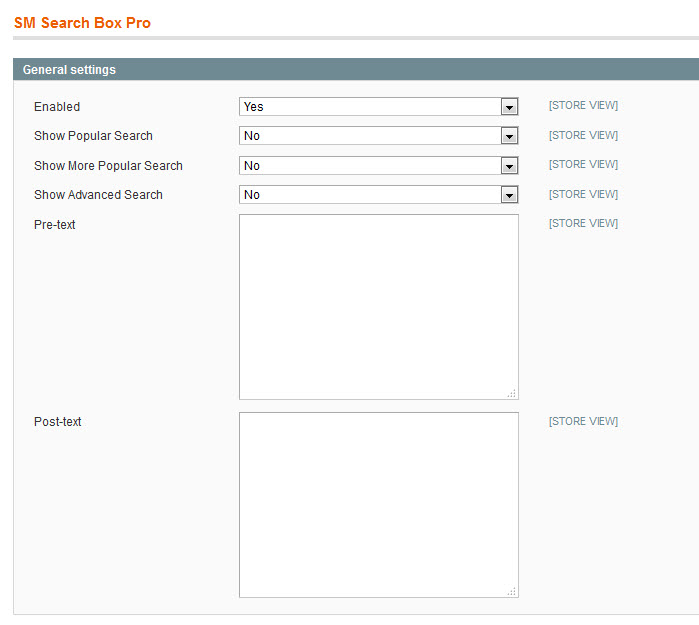This screenshot has width=699, height=625.
Task: Click the SM Search Box Pro title
Action: pyautogui.click(x=82, y=23)
